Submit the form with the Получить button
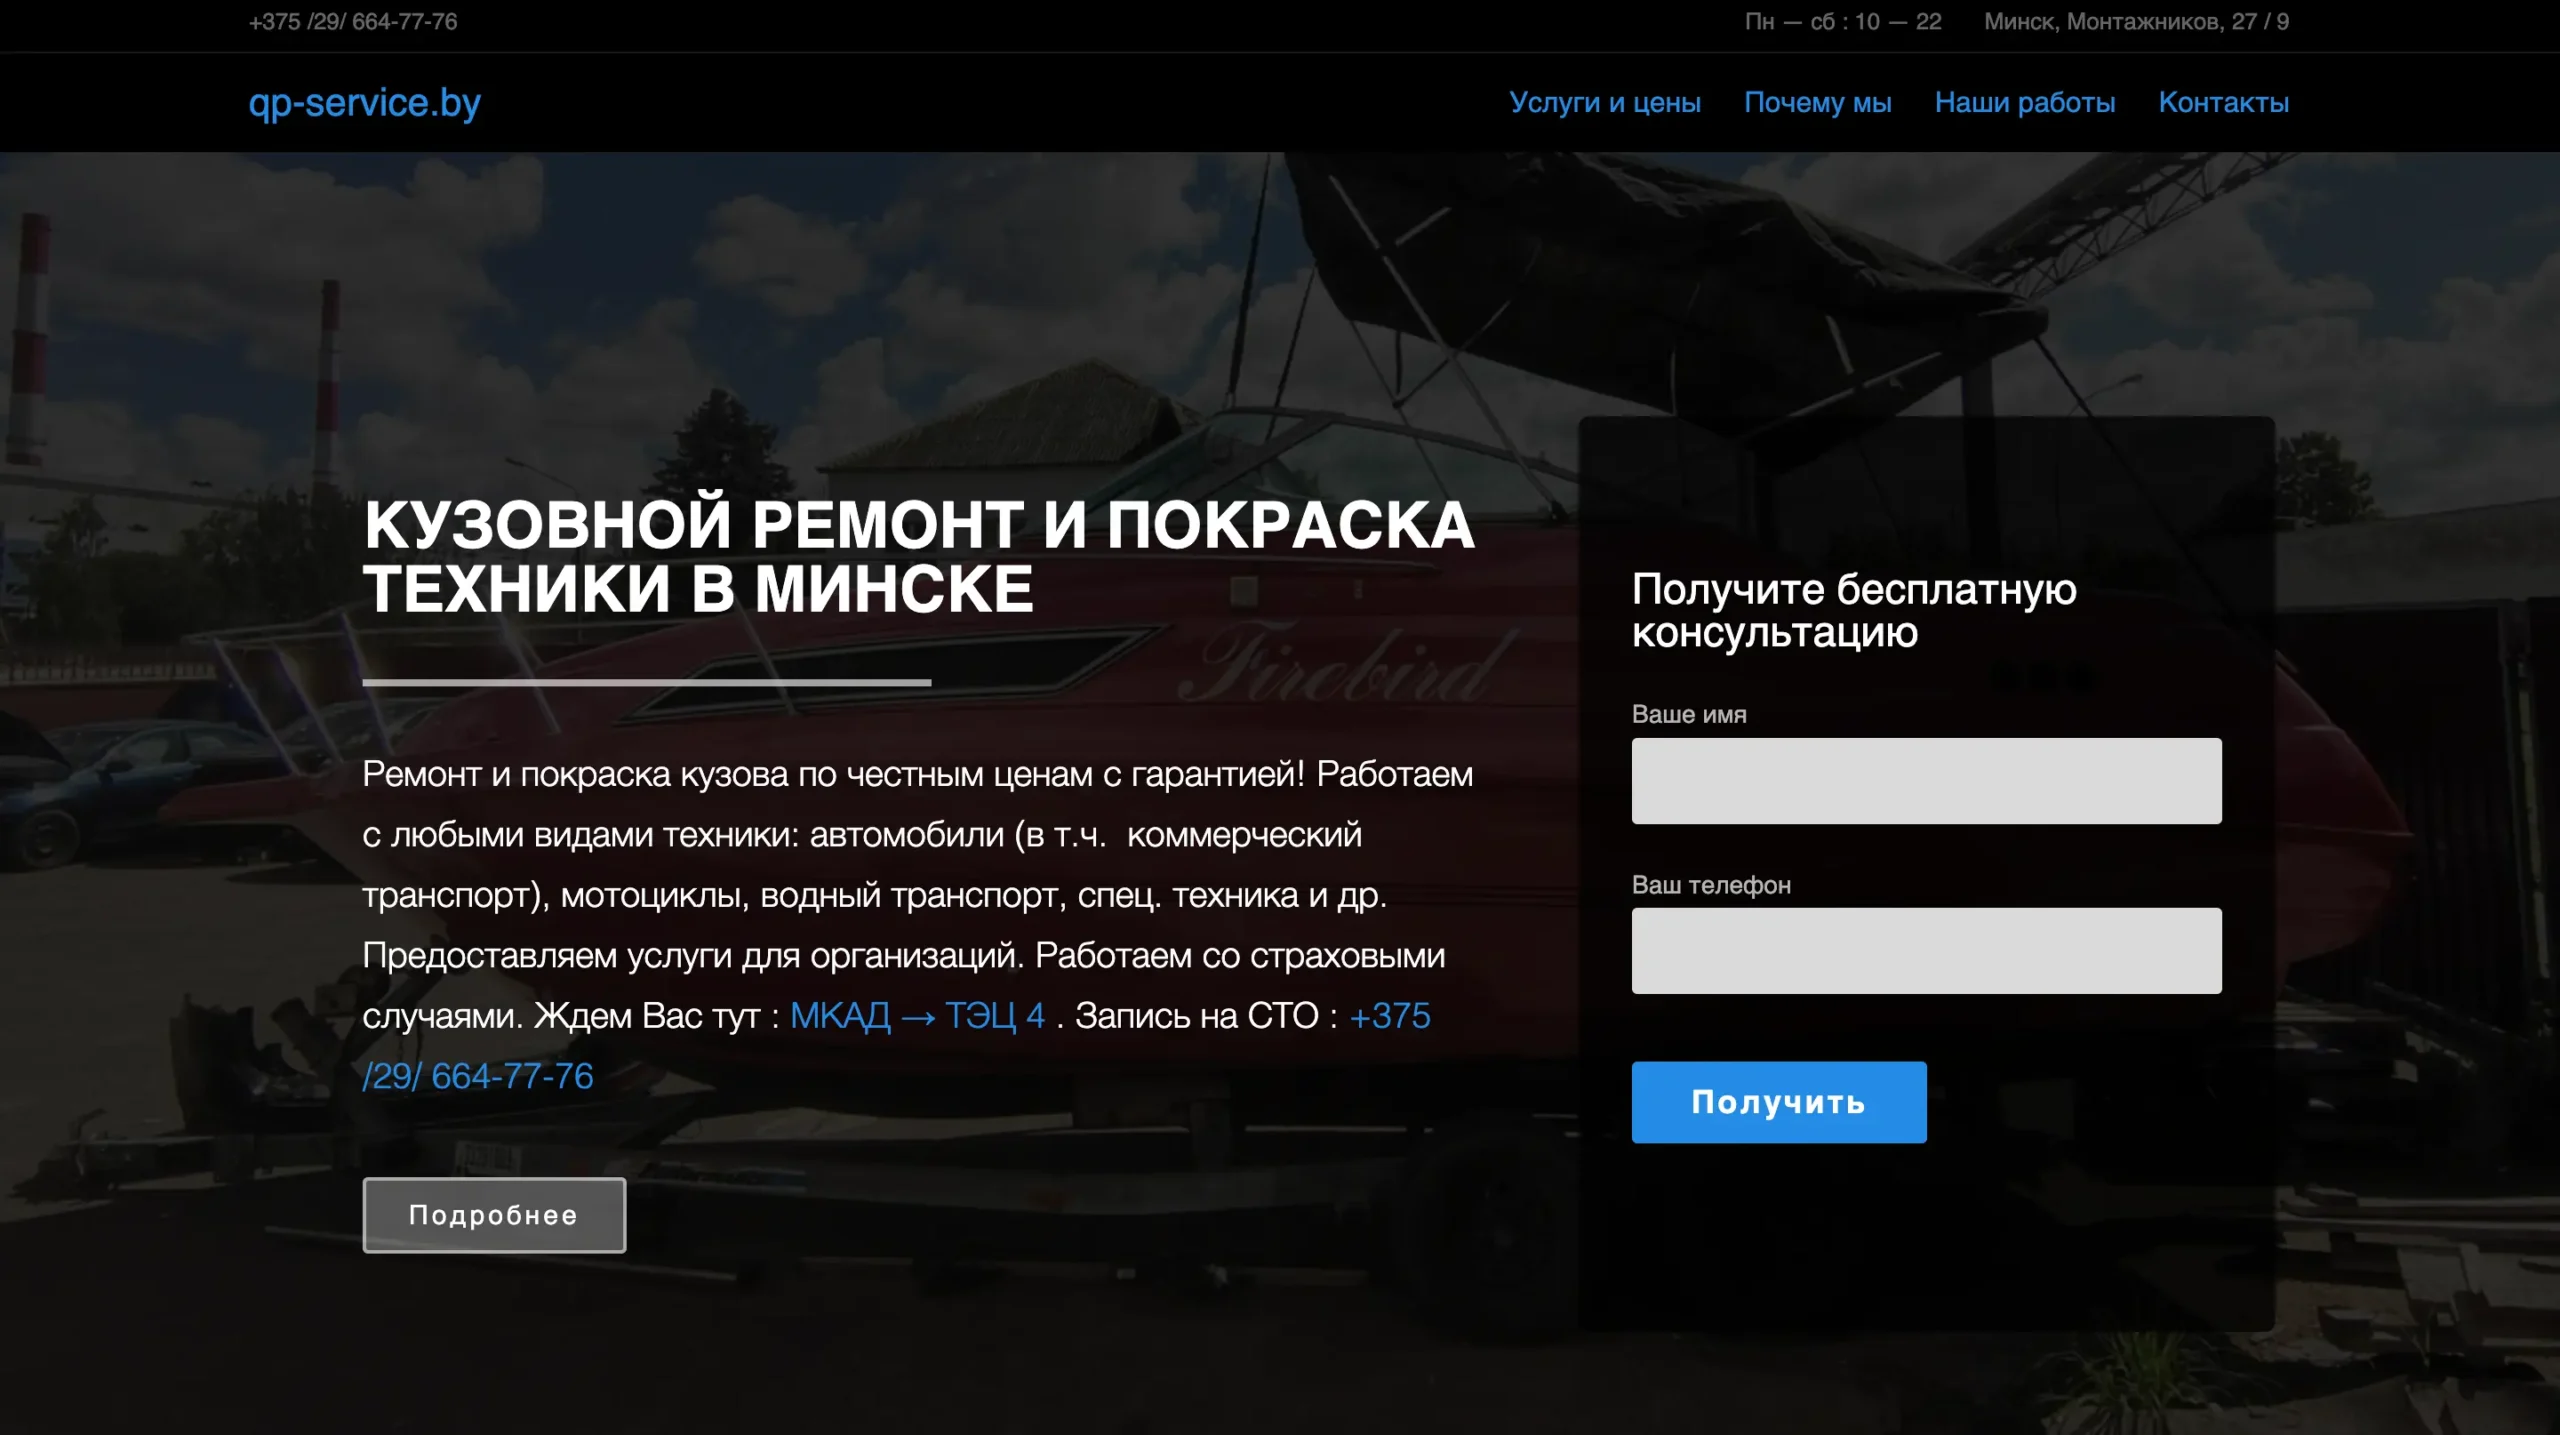 1778,1101
